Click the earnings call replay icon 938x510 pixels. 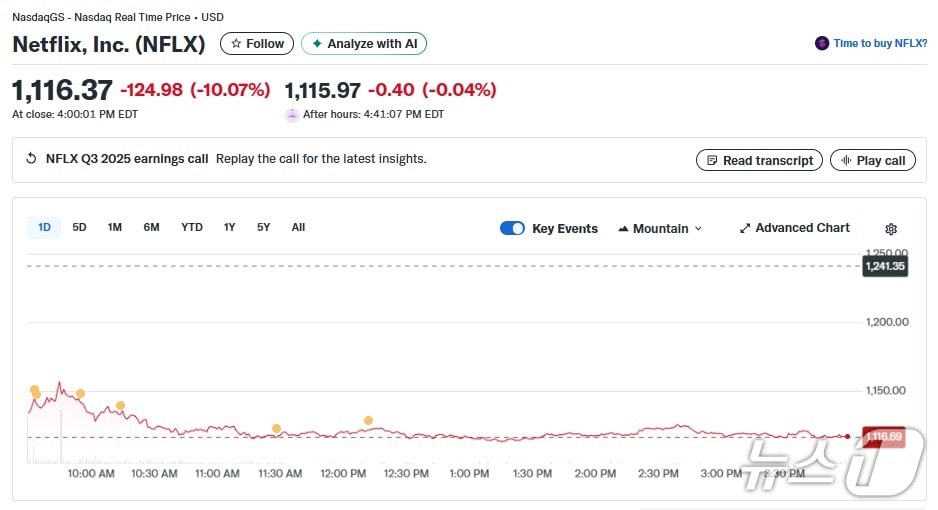(31, 159)
